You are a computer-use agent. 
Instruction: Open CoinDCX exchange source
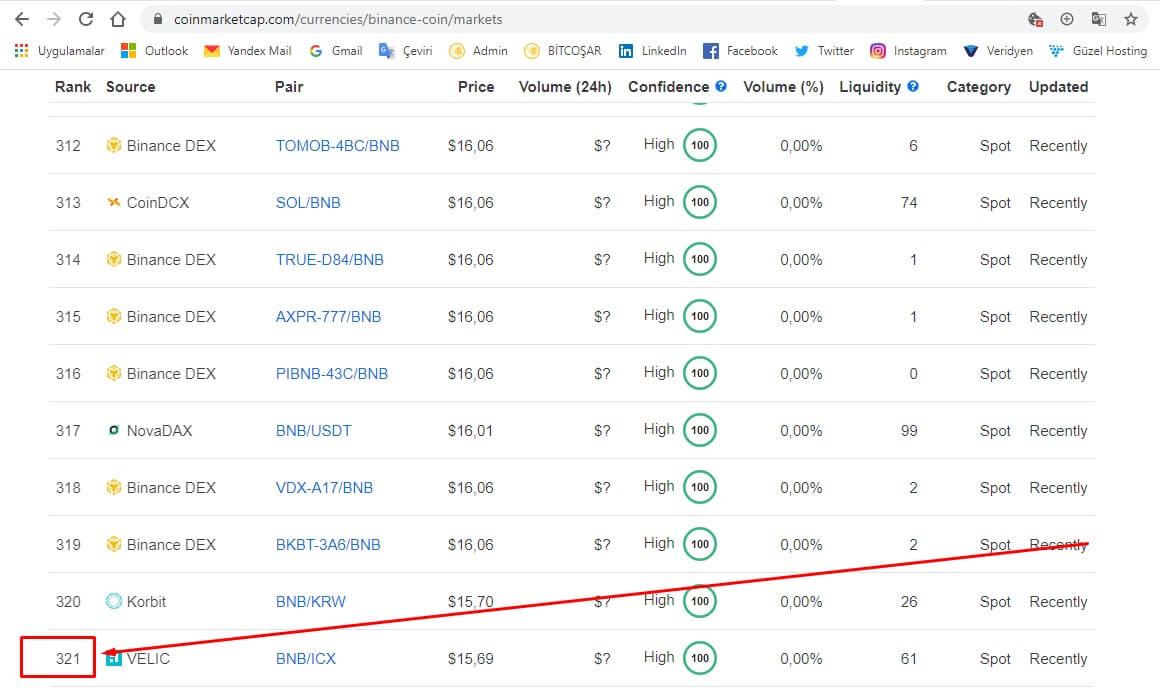tap(158, 203)
